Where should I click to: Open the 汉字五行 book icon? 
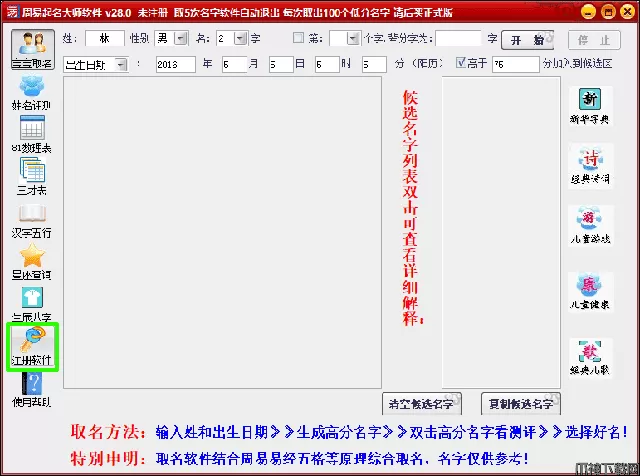32,221
